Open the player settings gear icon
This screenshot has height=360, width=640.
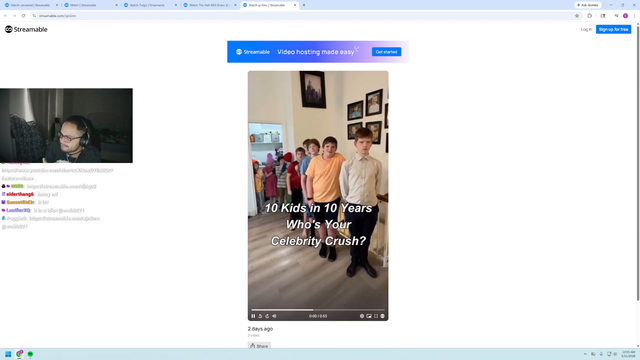click(x=362, y=316)
